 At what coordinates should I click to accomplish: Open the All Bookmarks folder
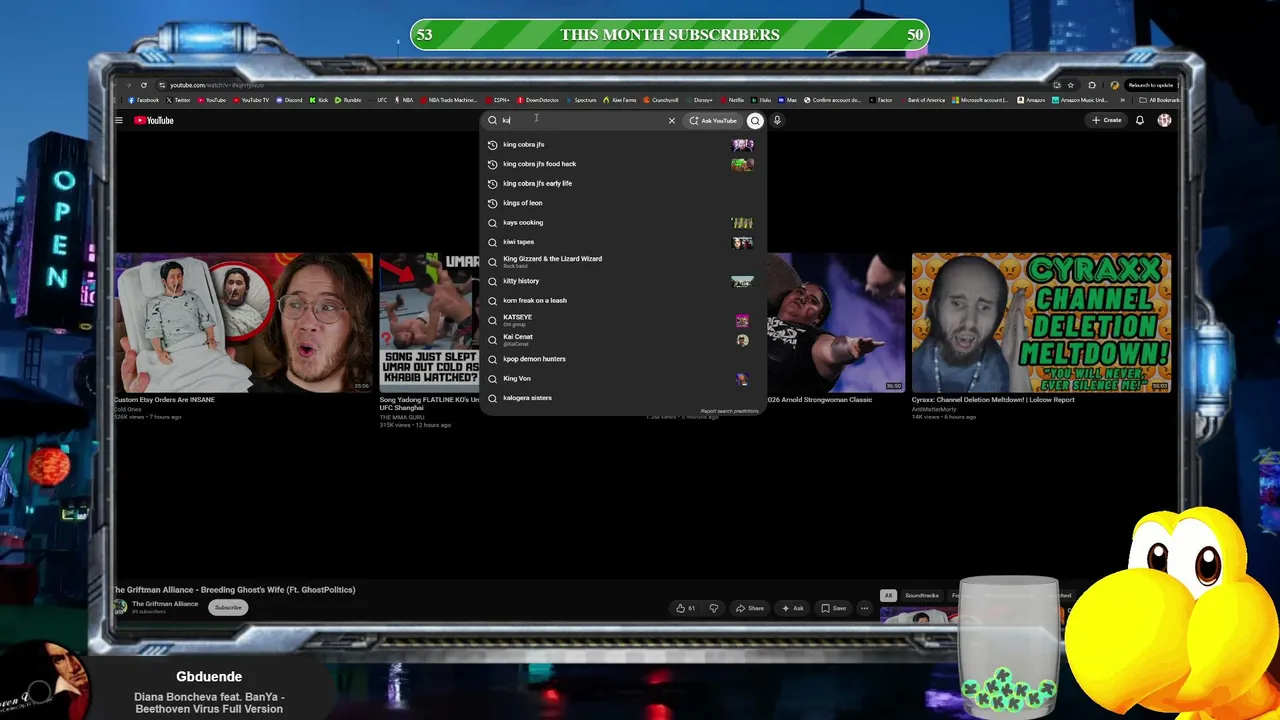tap(1161, 100)
